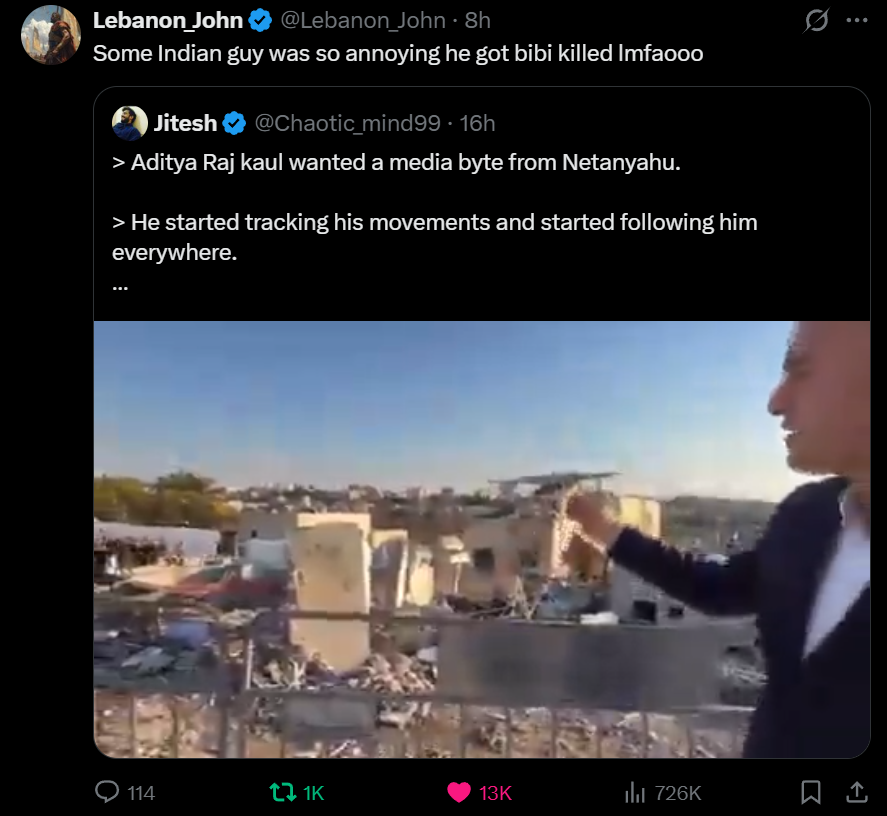Open Jitesh's small profile avatar
This screenshot has width=887, height=816.
[x=130, y=123]
